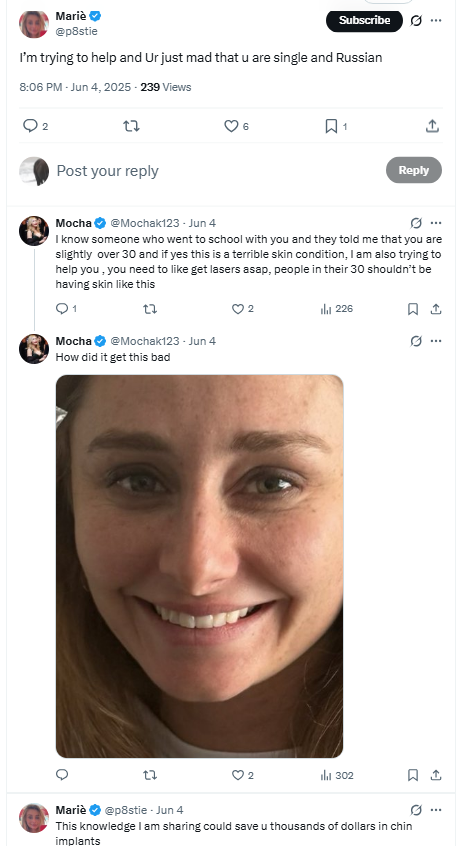This screenshot has height=846, width=462.
Task: Open more options on Mariè's bottom reply
Action: (436, 810)
